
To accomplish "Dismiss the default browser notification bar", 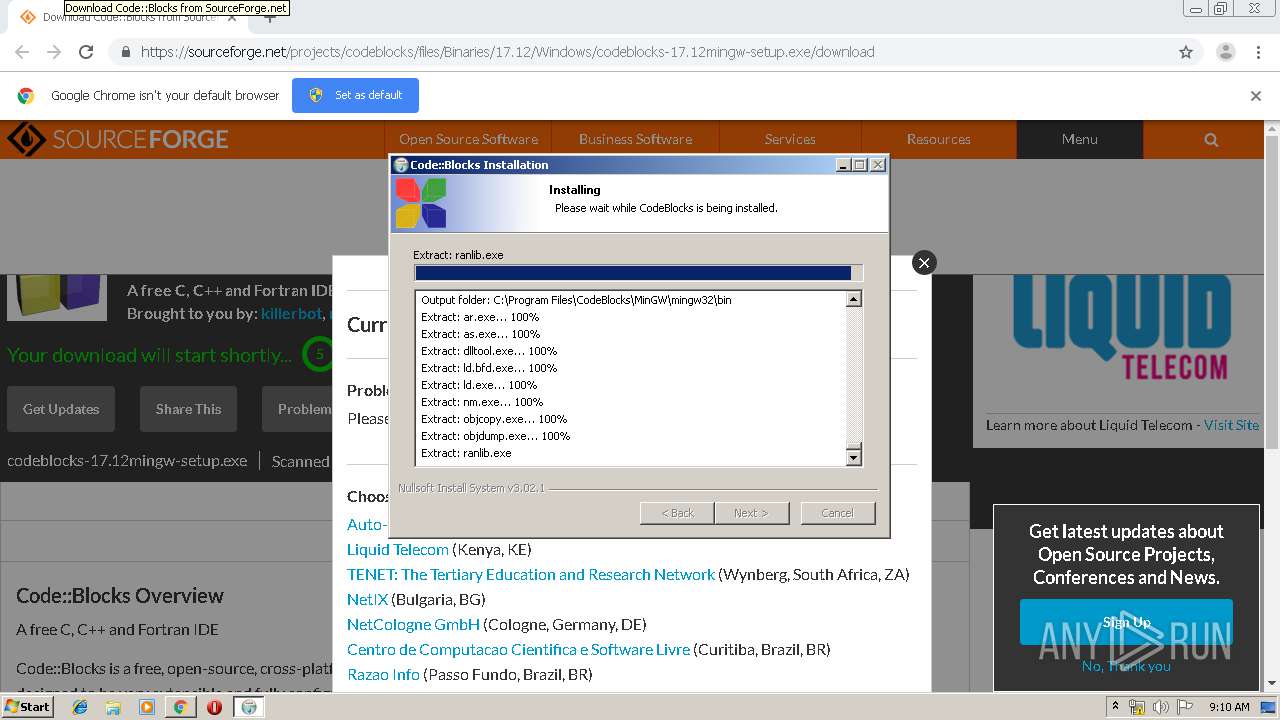I will [1256, 96].
